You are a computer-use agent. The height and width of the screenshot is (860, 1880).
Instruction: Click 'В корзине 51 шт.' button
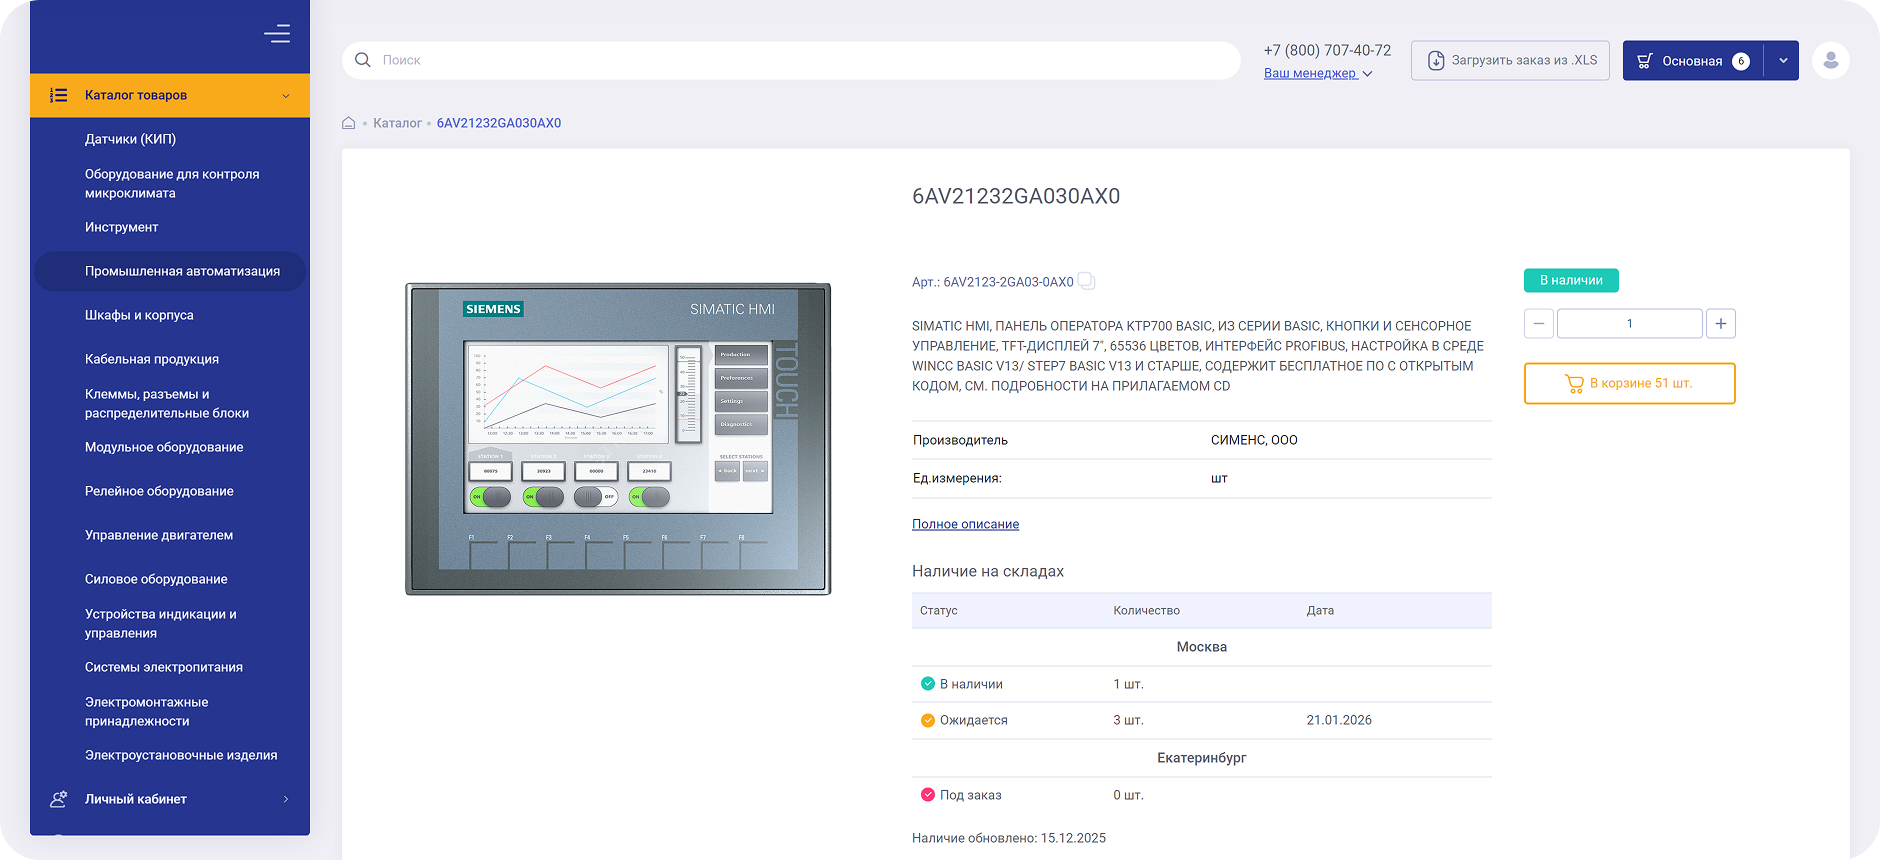pos(1629,384)
